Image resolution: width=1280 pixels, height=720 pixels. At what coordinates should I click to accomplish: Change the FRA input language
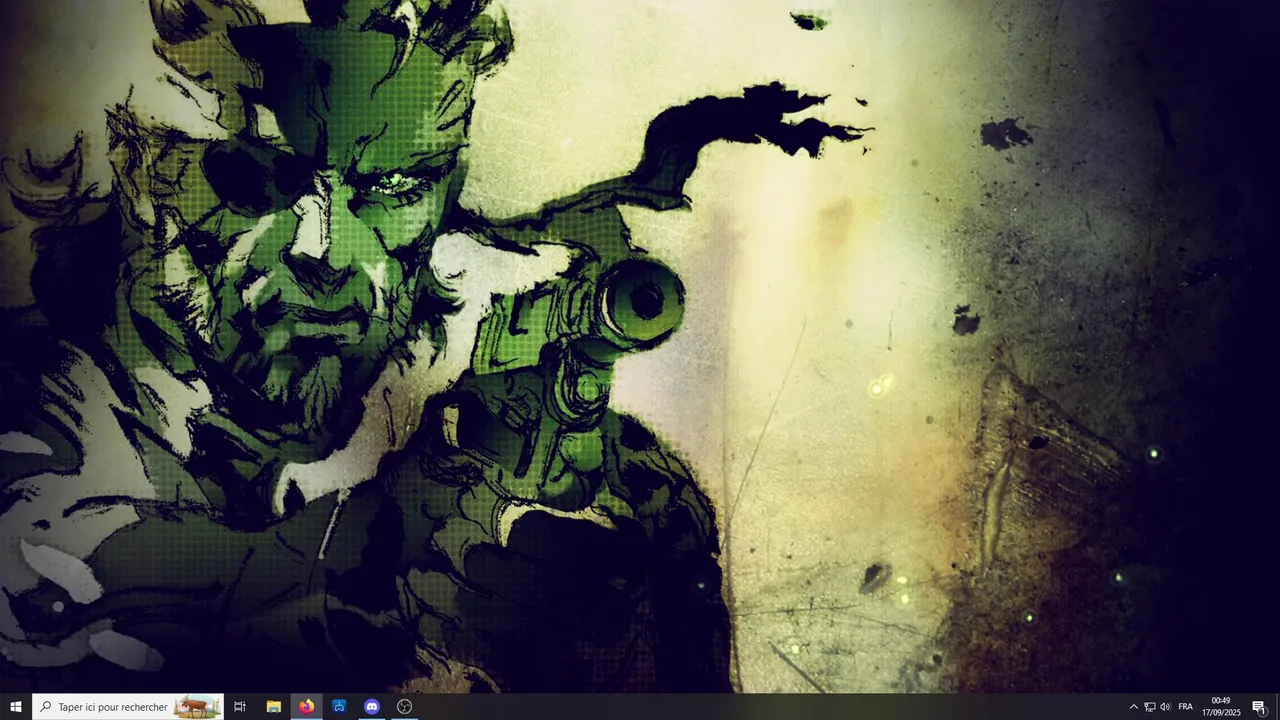[x=1185, y=707]
